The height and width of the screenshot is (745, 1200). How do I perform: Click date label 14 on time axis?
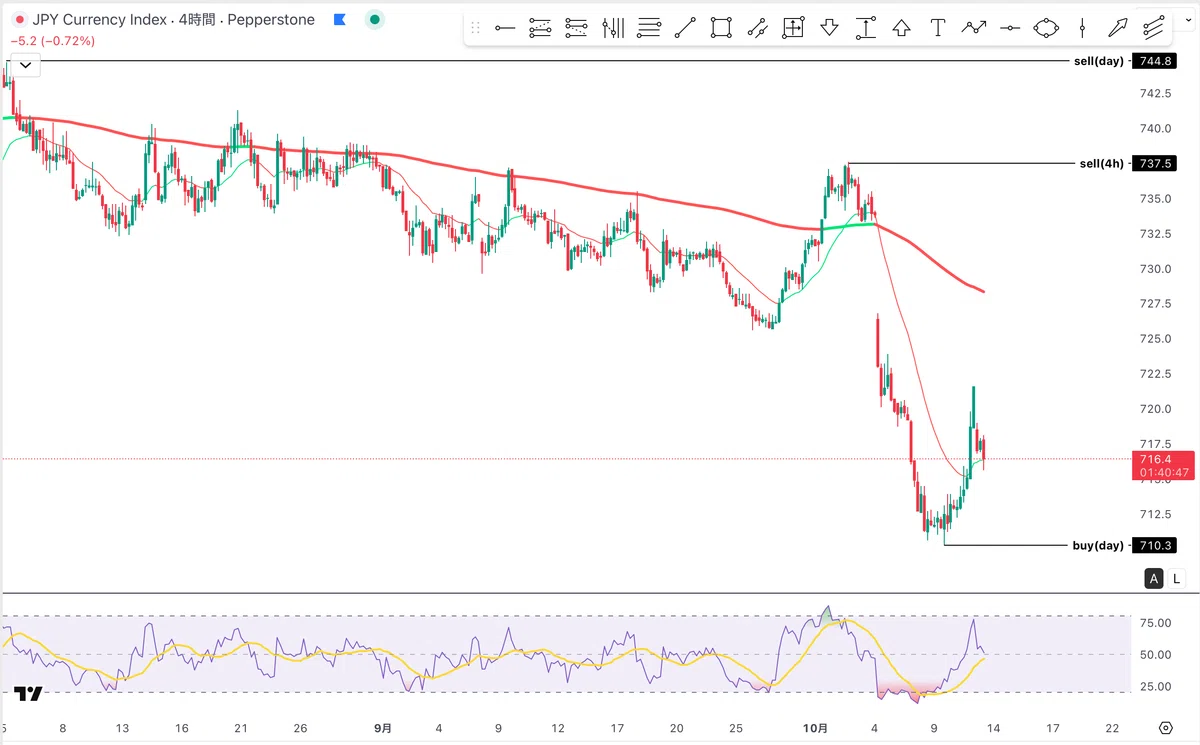(x=993, y=728)
